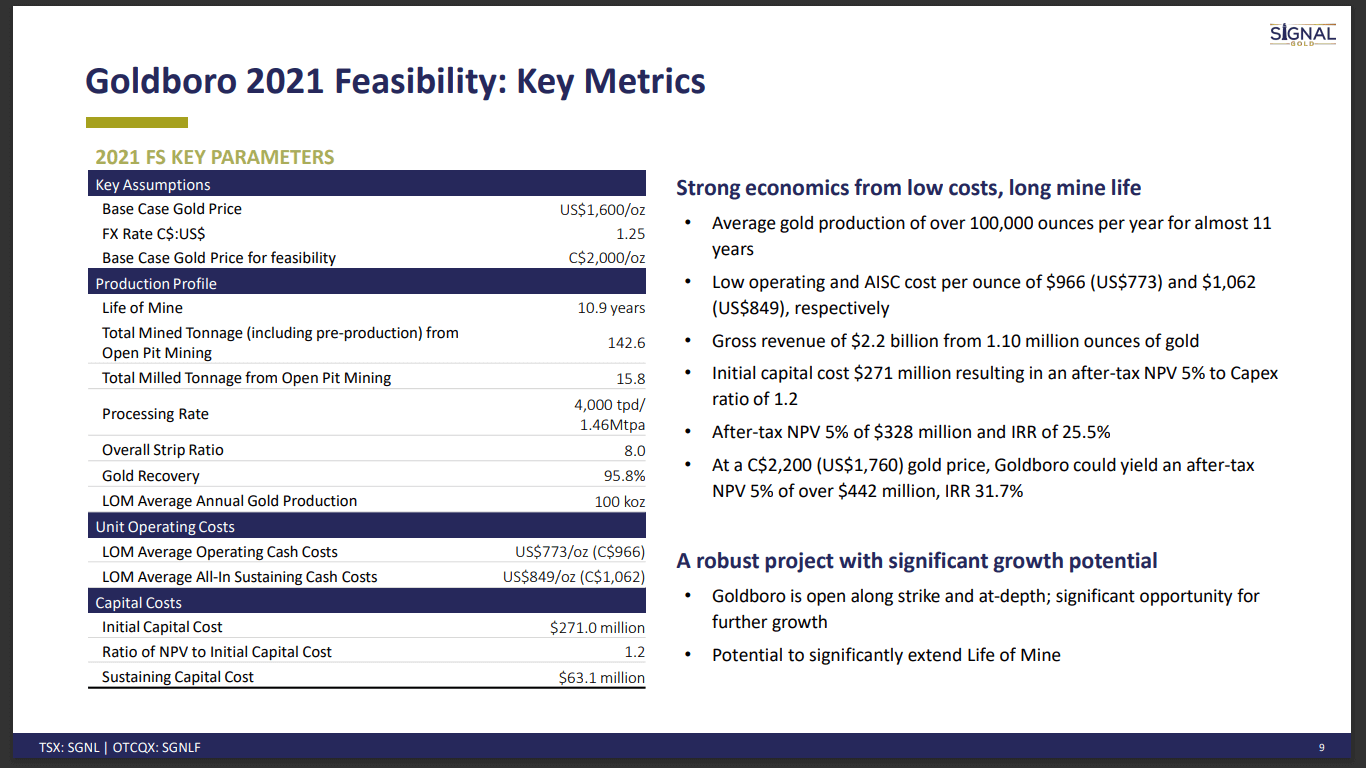This screenshot has height=768, width=1366.
Task: Click the 'Processing Rate' row label
Action: pyautogui.click(x=155, y=414)
